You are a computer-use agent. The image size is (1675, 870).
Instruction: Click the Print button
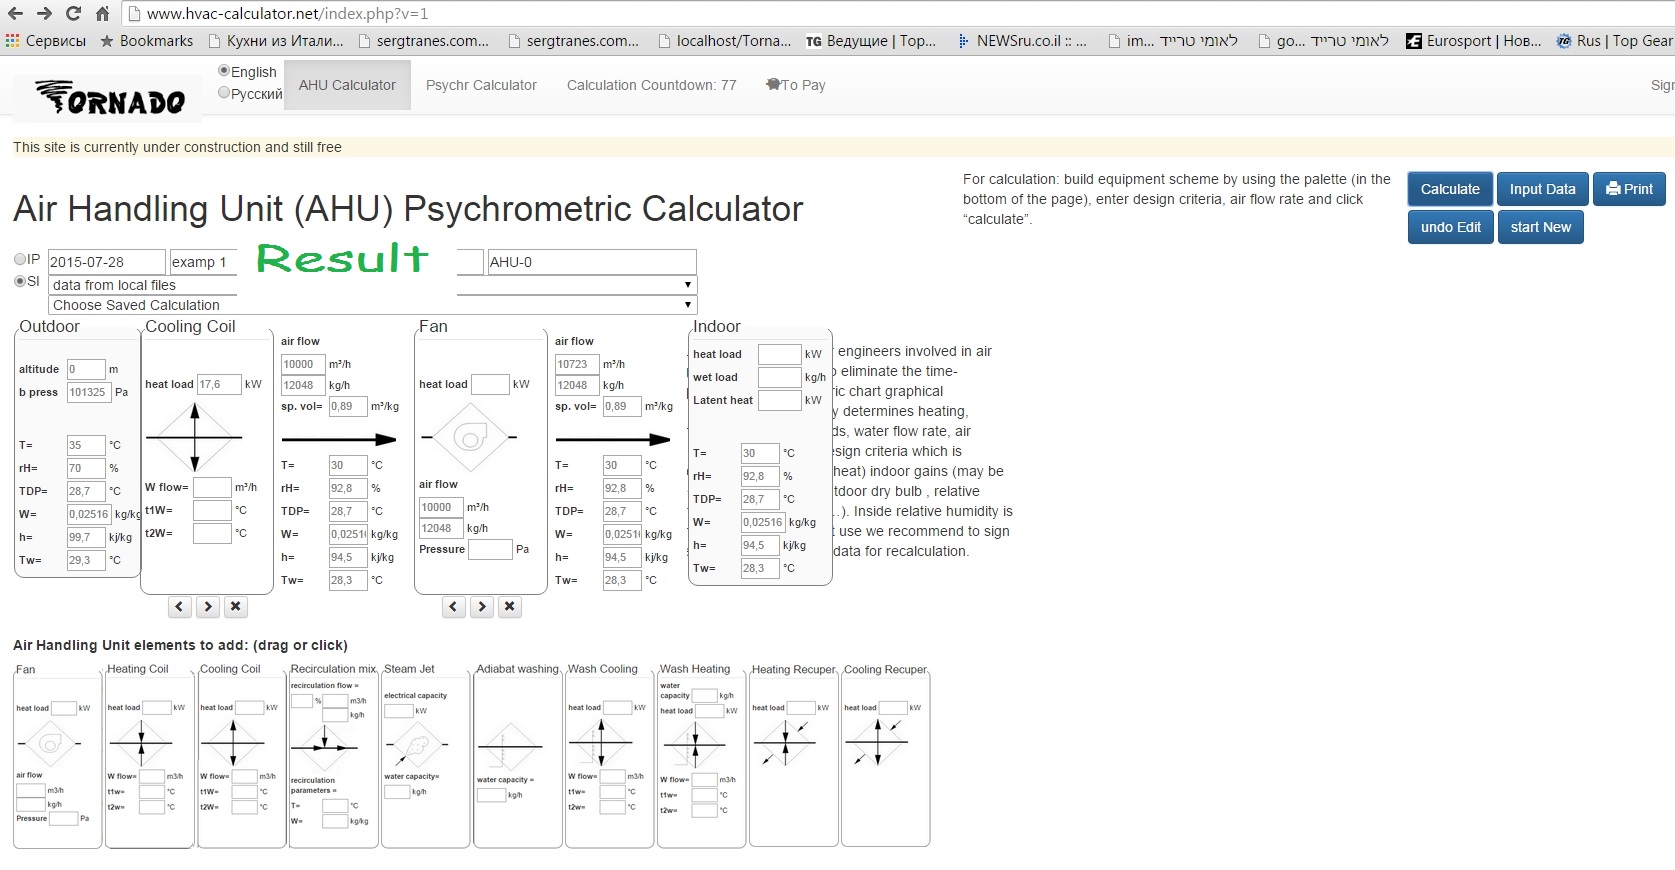point(1629,189)
